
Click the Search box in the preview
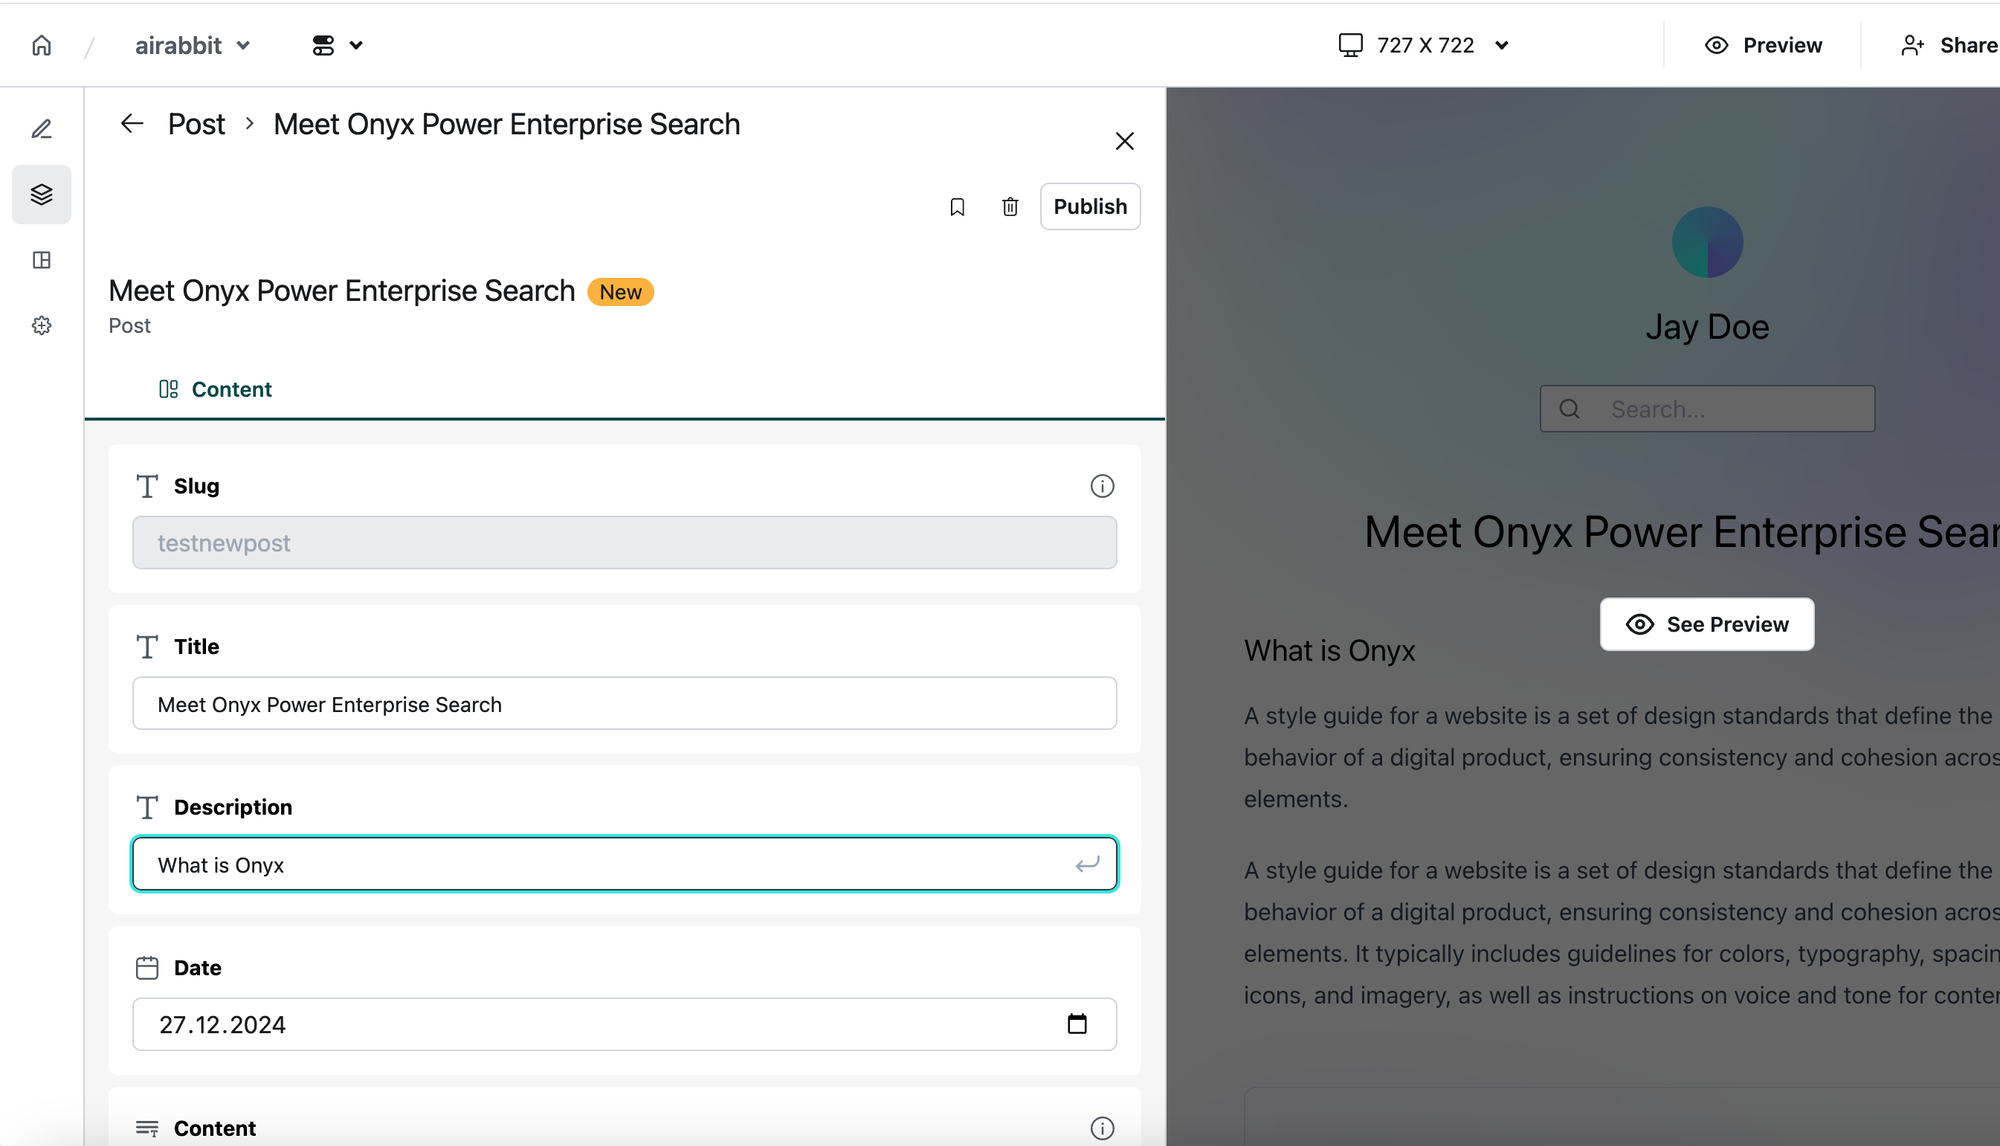pyautogui.click(x=1706, y=409)
